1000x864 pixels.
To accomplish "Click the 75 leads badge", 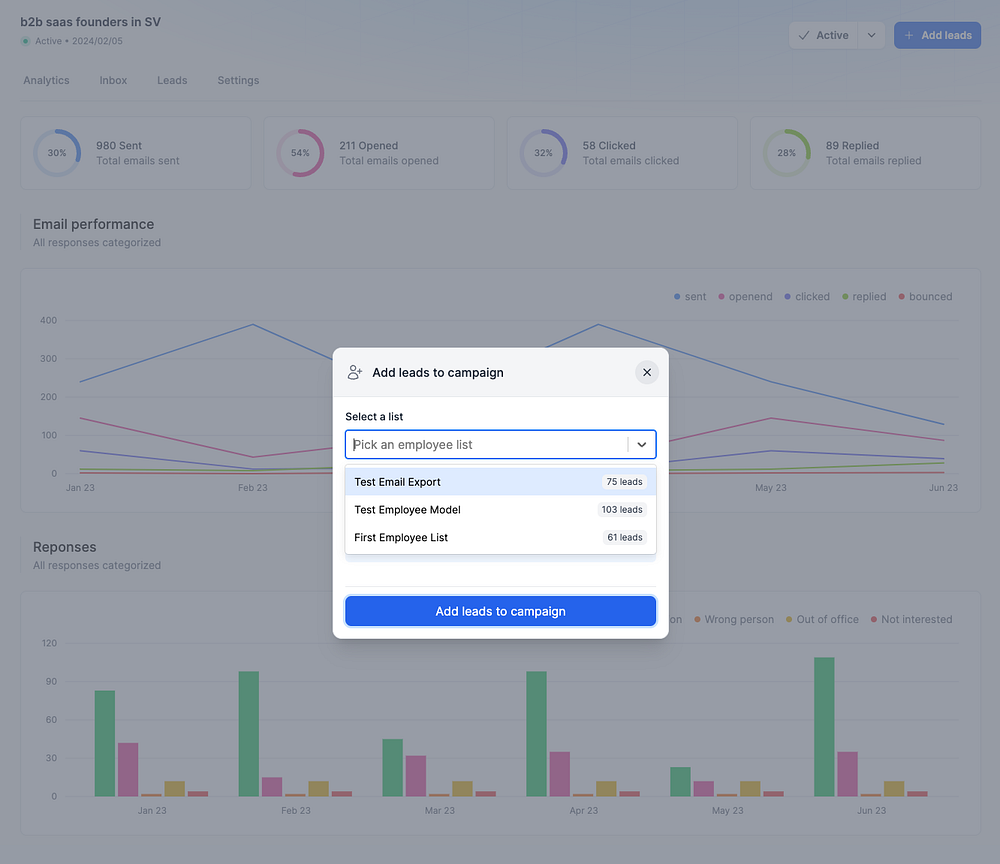I will pos(624,482).
